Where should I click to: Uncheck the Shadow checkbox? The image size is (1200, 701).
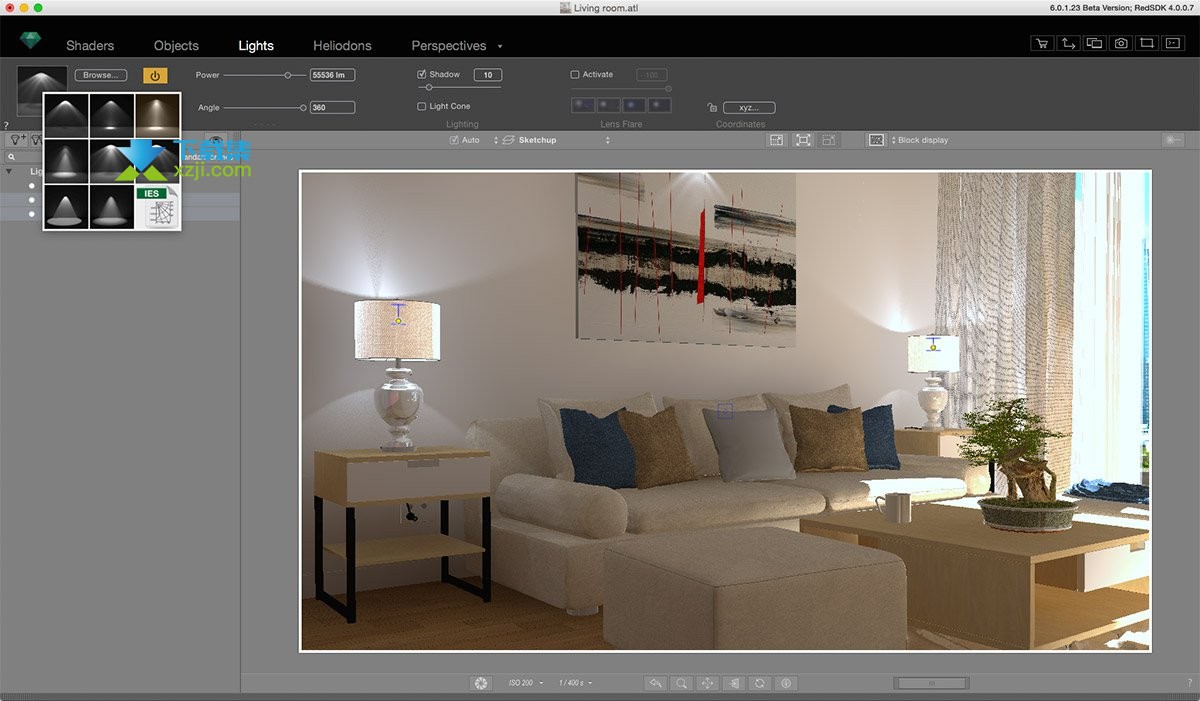[422, 75]
